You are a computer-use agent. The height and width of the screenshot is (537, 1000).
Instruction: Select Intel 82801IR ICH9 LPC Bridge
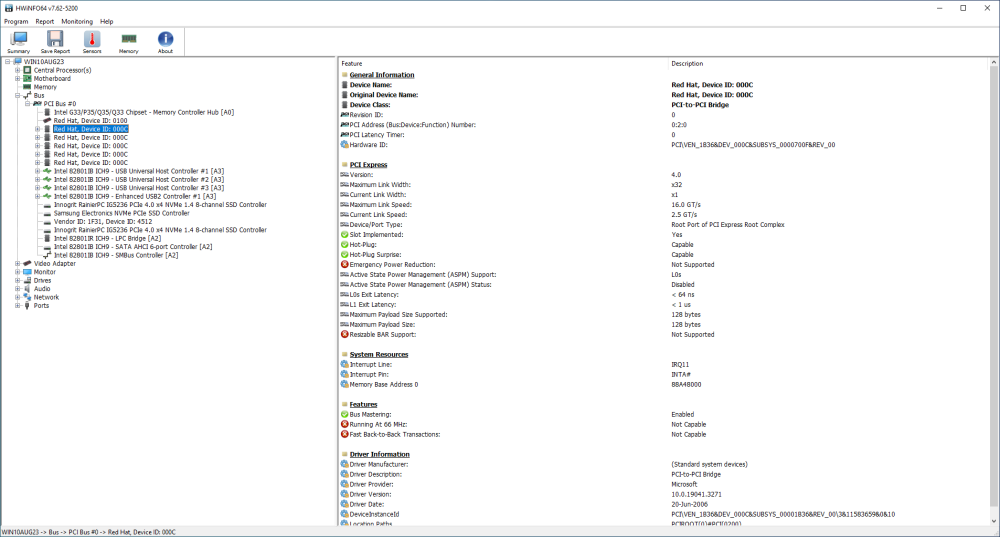pos(107,239)
